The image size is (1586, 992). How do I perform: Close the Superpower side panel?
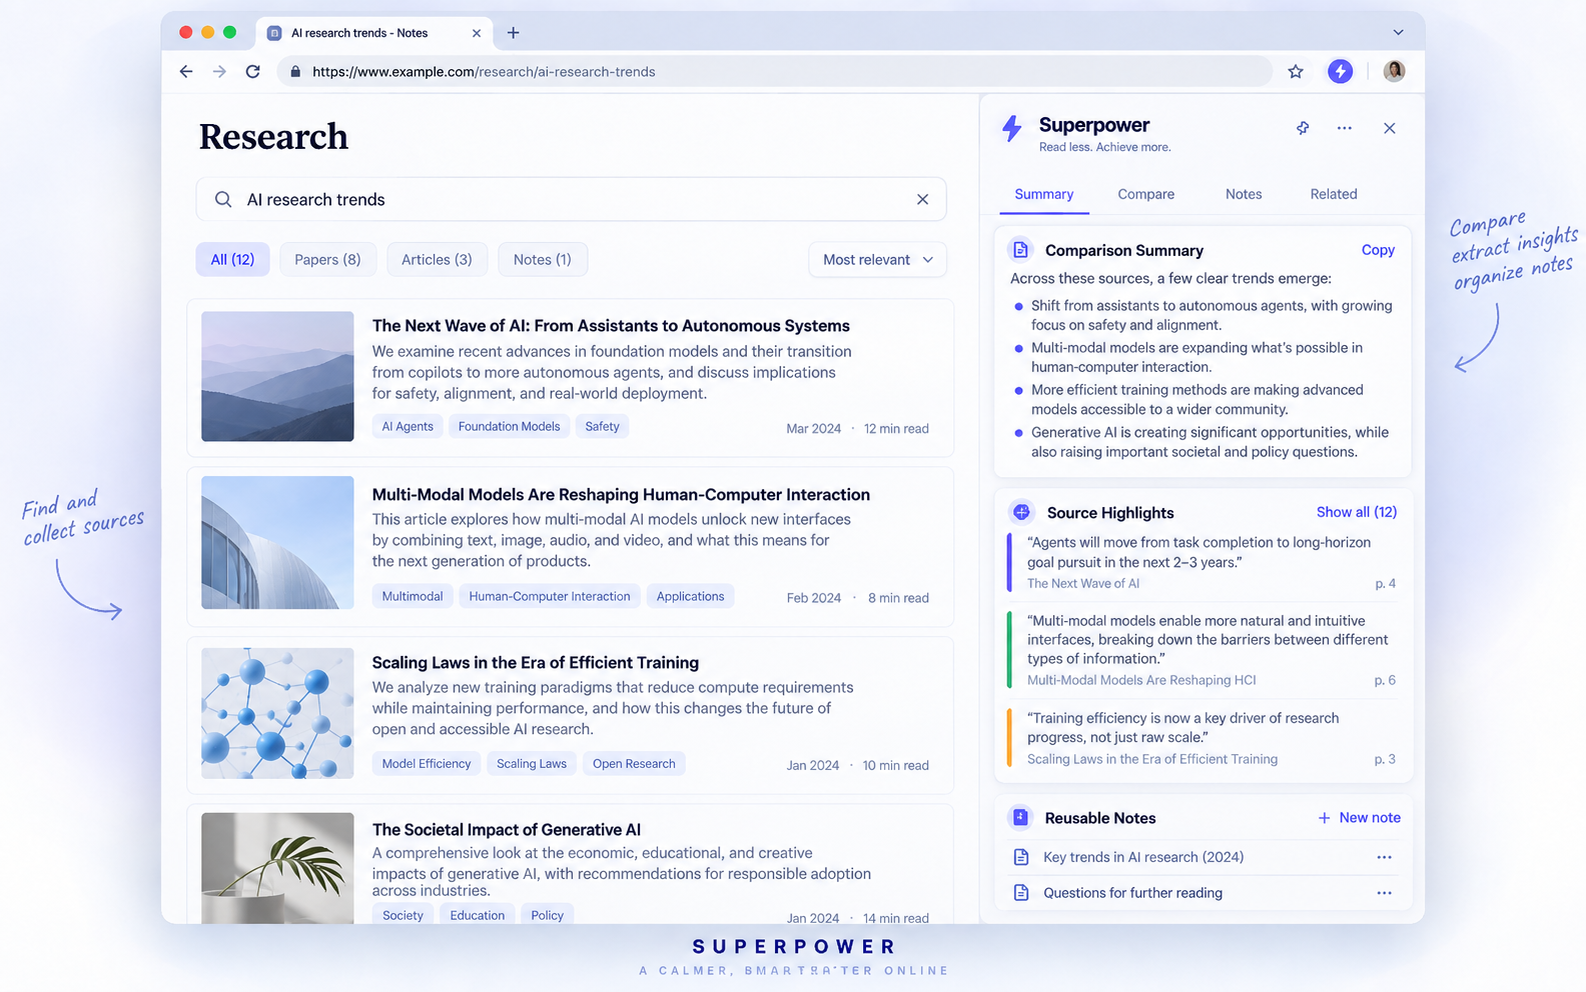[1389, 128]
